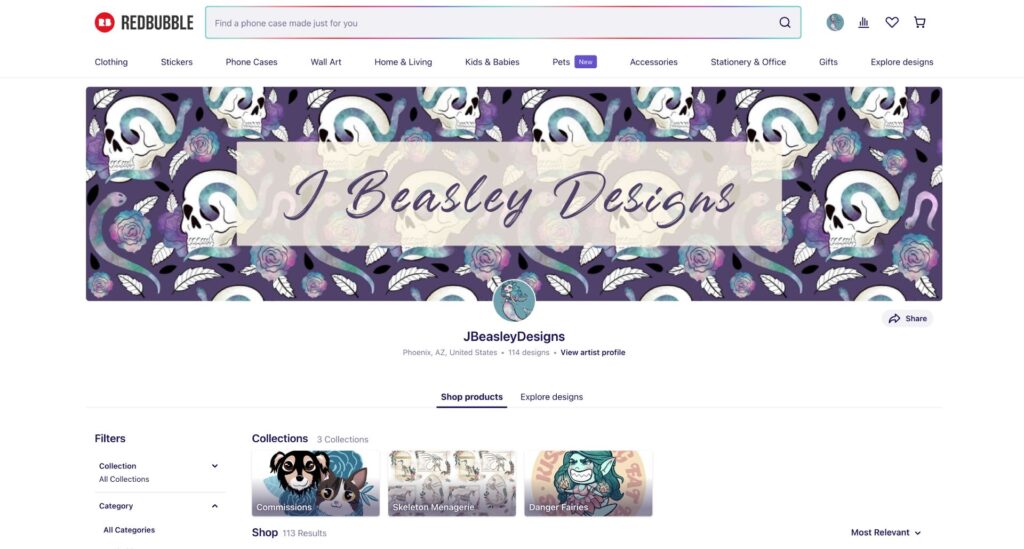Expand the Collection filter
This screenshot has height=549, width=1024.
[159, 472]
